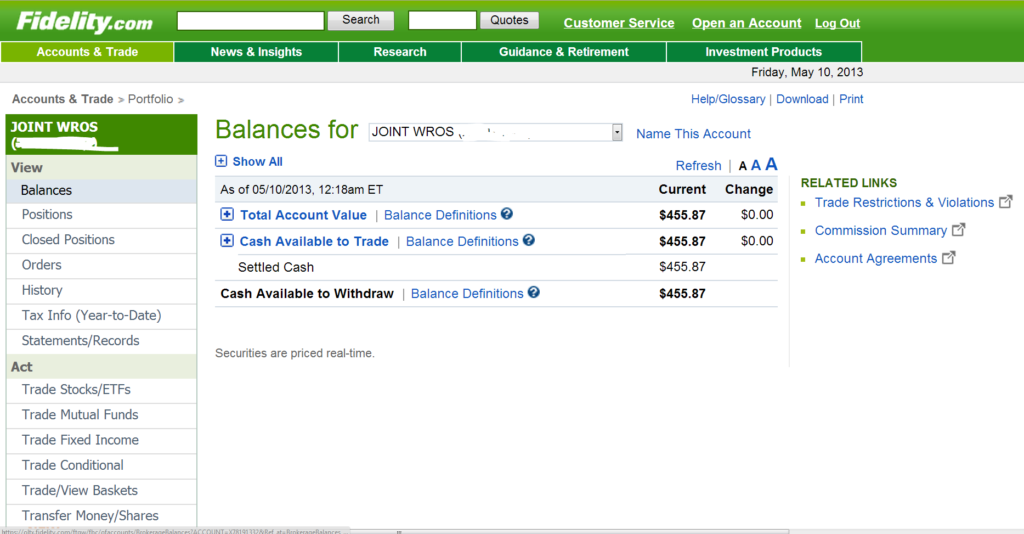Set text size to small A

coord(743,166)
